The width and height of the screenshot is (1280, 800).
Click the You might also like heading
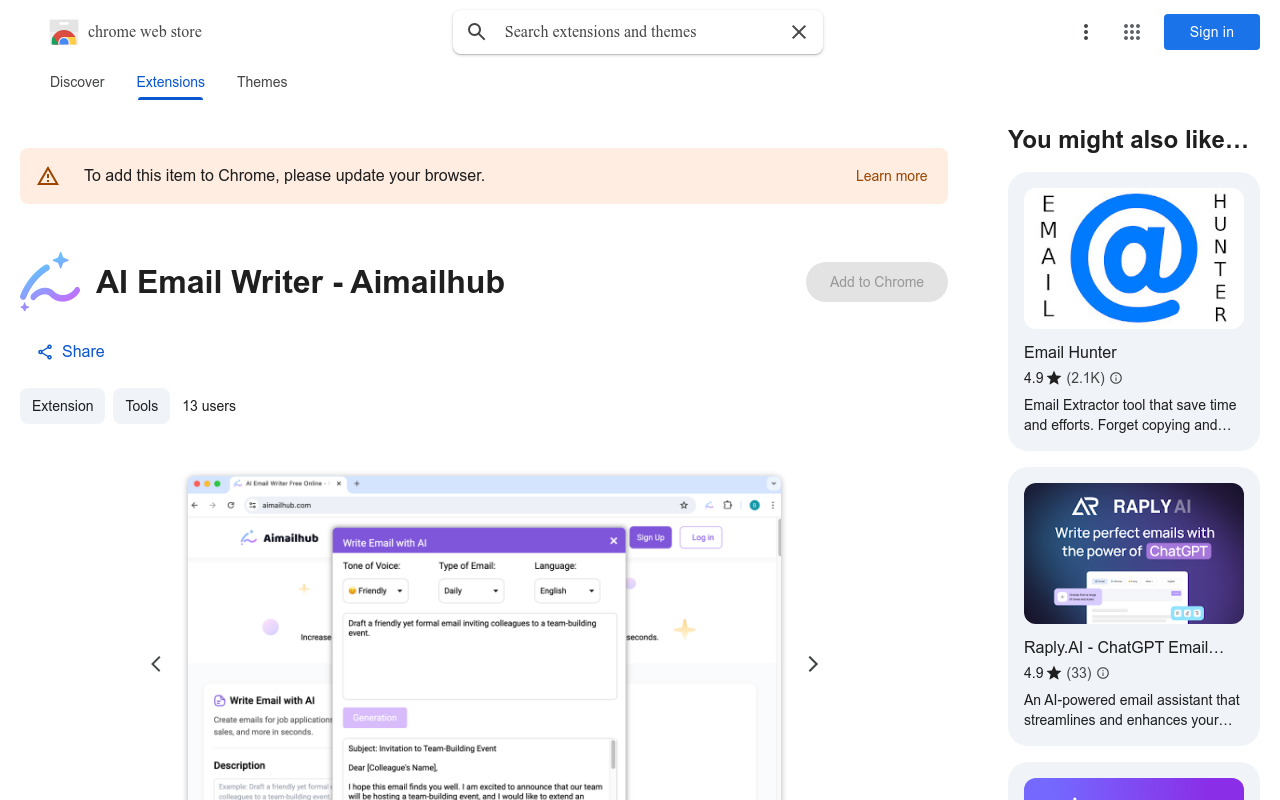coord(1128,139)
